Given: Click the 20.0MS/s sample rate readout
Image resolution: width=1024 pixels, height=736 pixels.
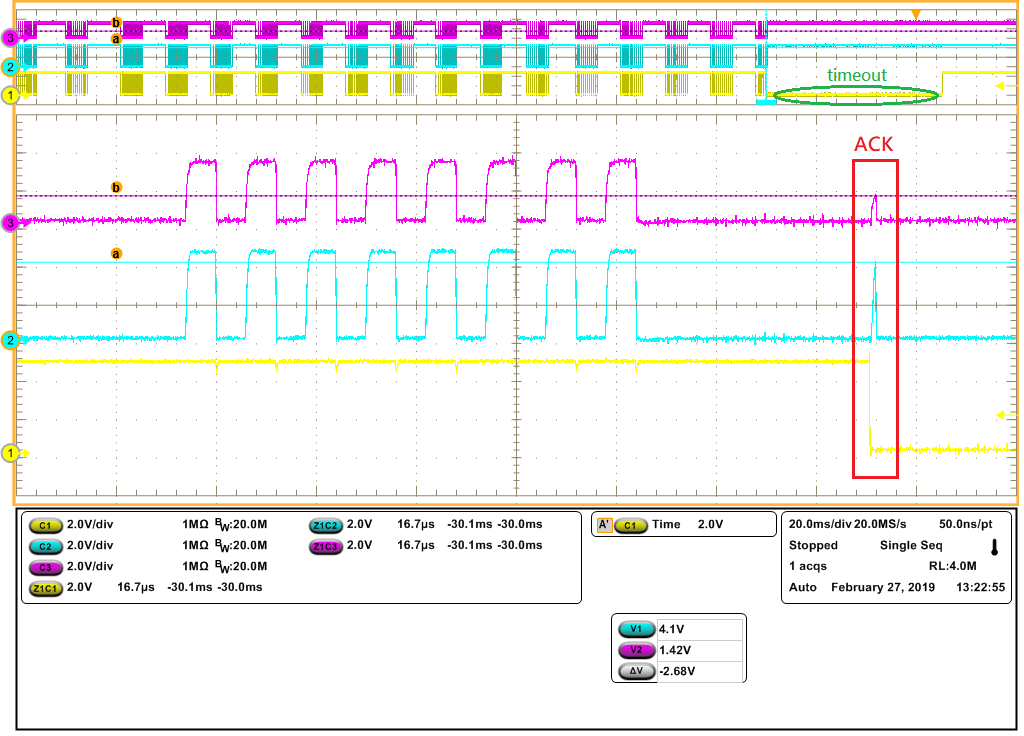Looking at the screenshot, I should pos(880,524).
